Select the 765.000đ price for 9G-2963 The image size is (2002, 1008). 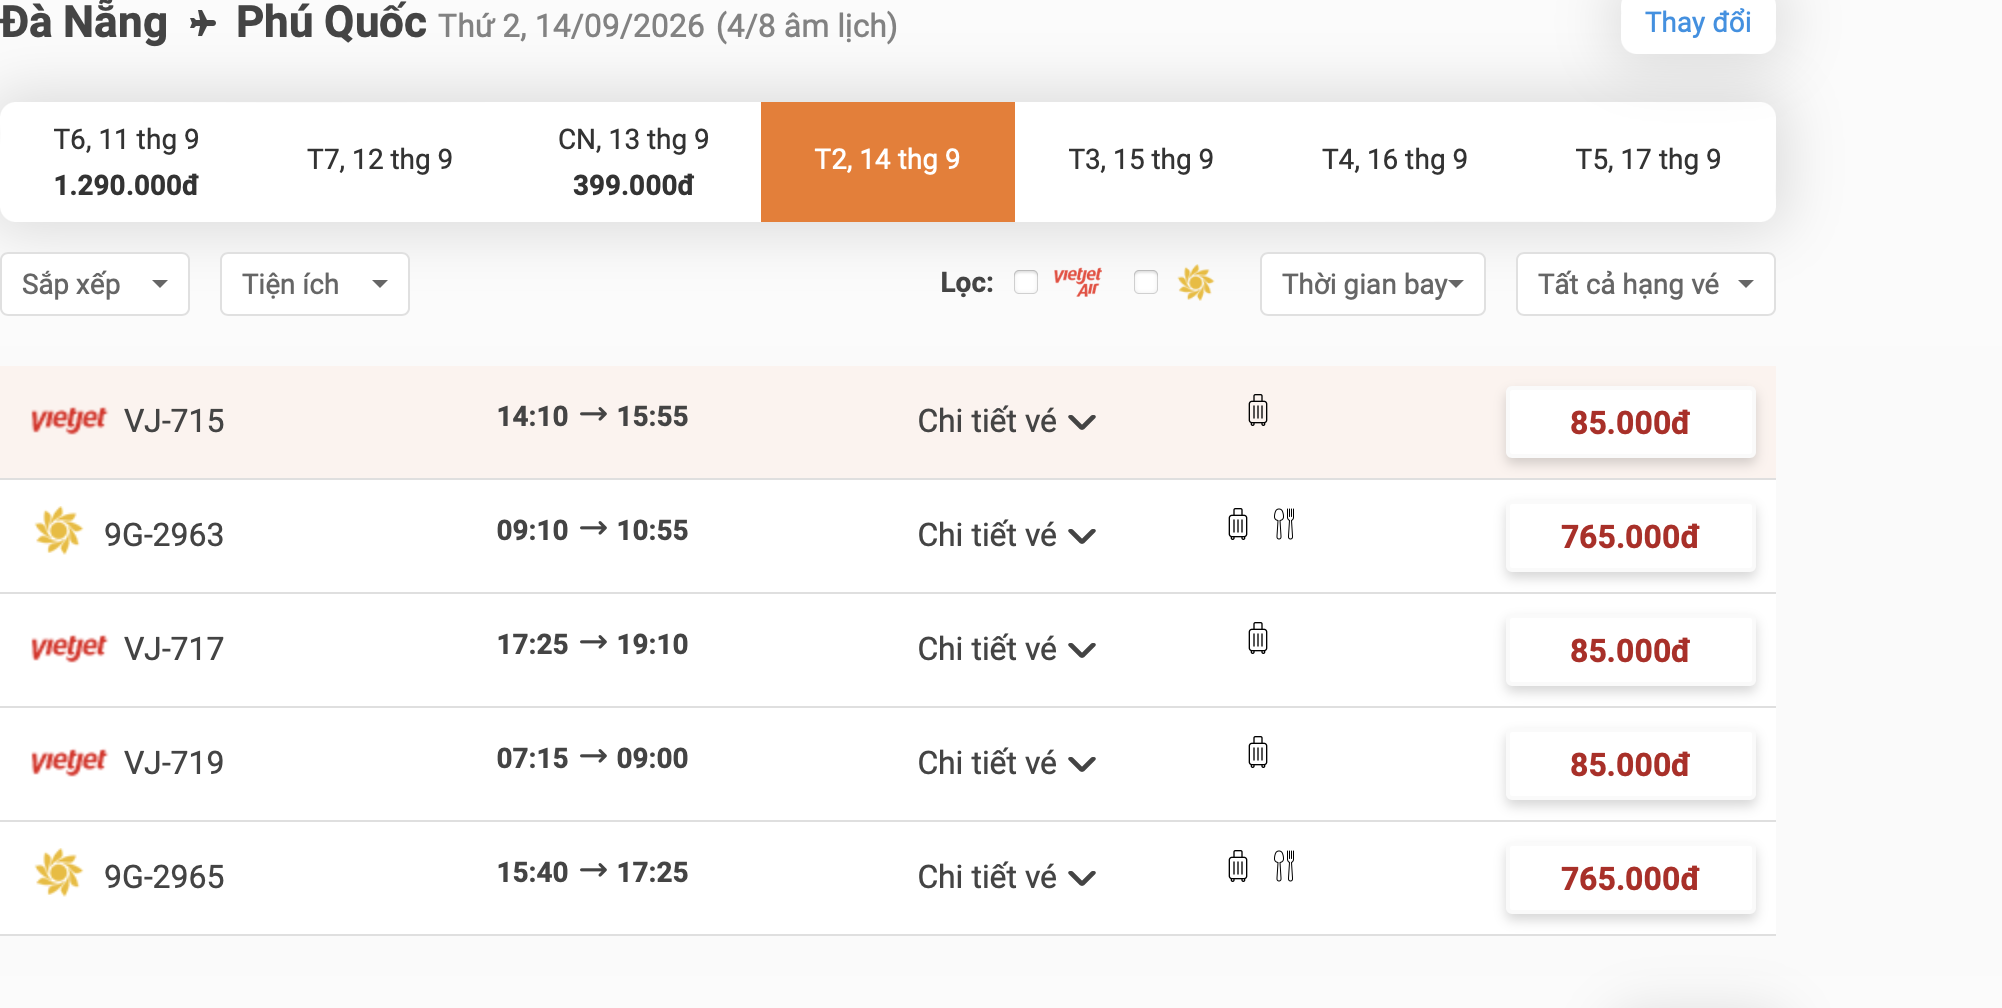pos(1631,537)
